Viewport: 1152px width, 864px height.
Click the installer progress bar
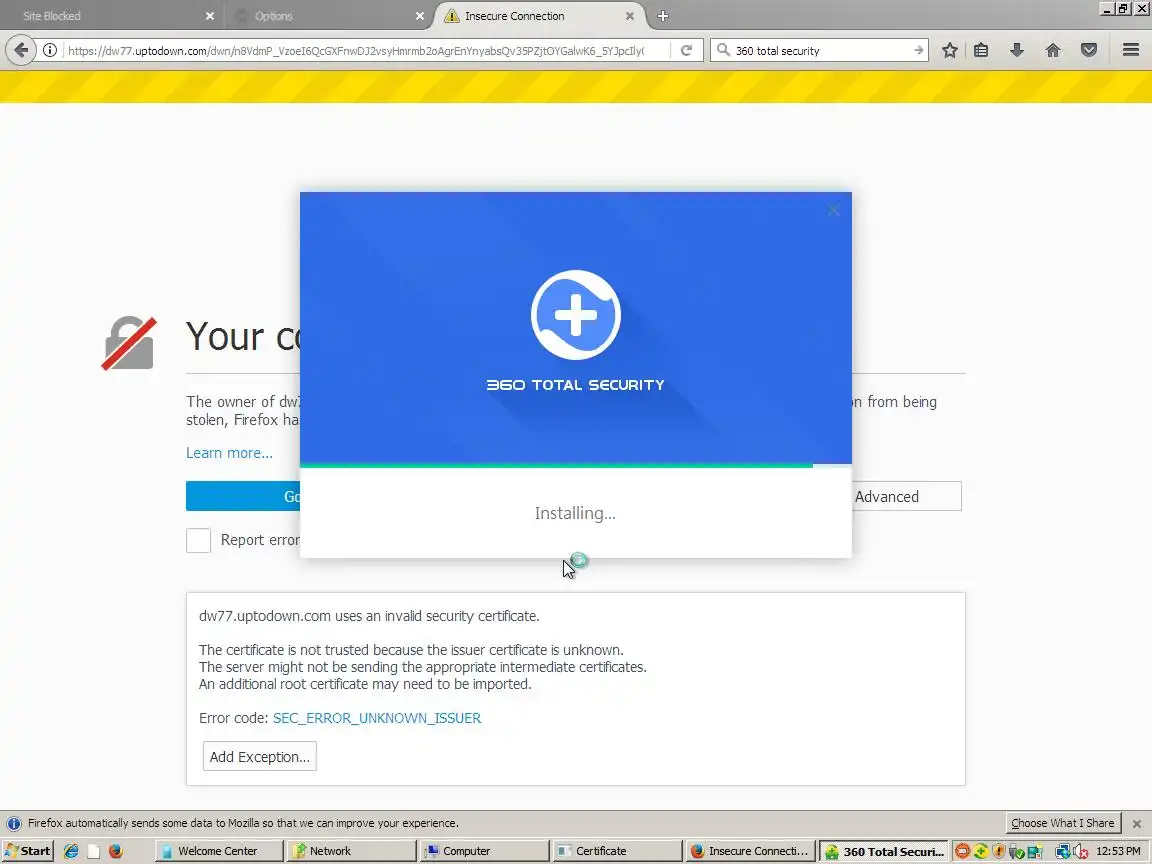pyautogui.click(x=575, y=465)
